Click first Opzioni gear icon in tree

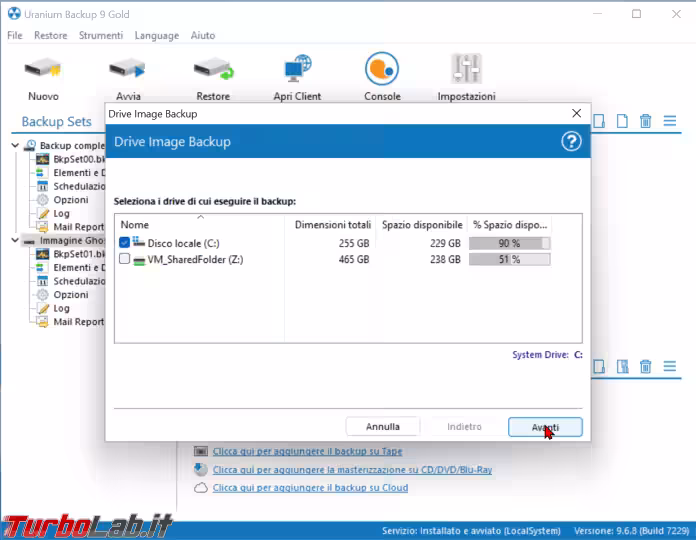[x=43, y=200]
